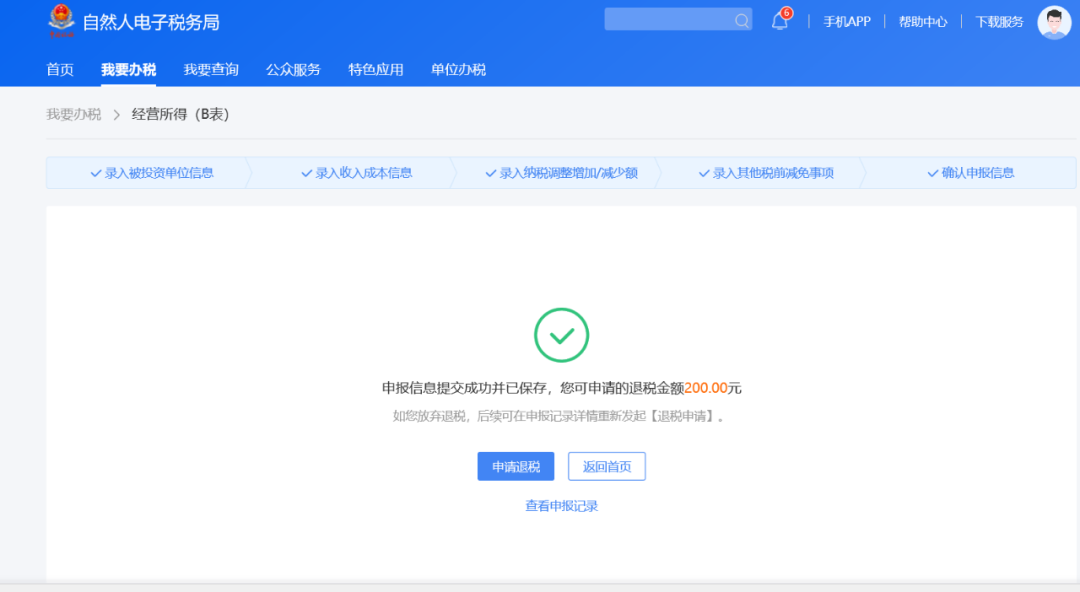Open 下载服务 download services
Viewport: 1080px width, 592px height.
tap(998, 21)
